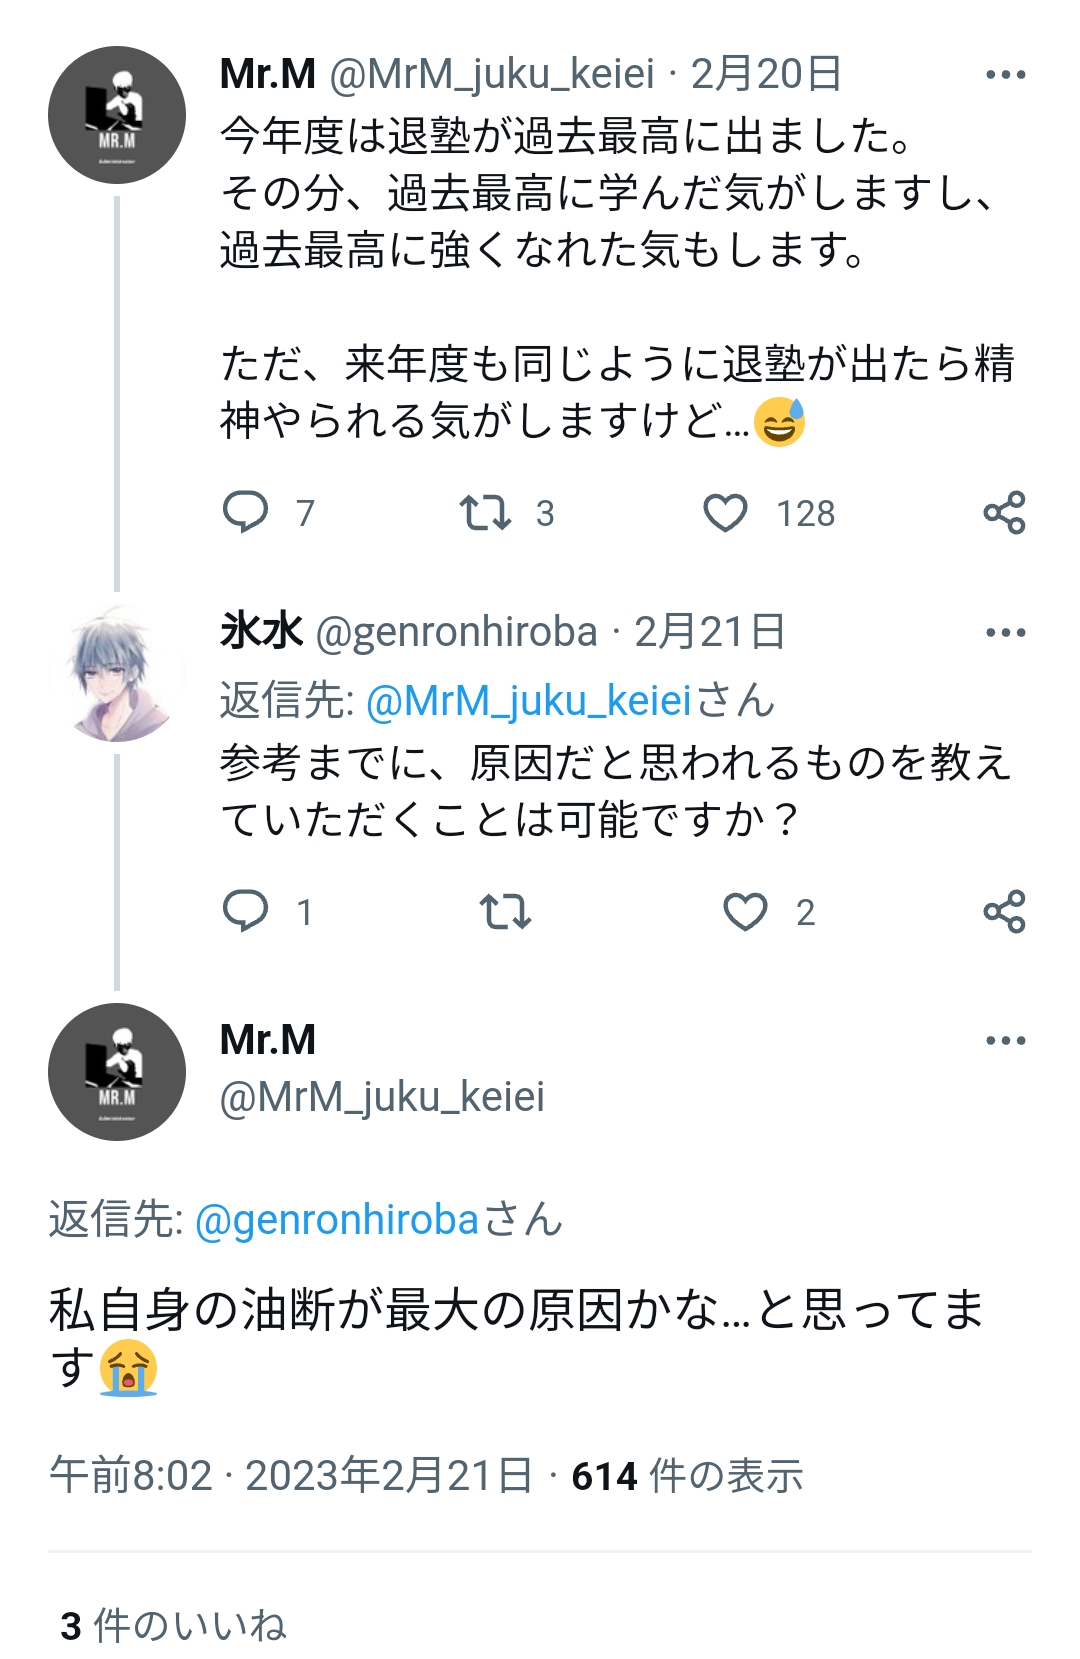Open the 614 件の表示 view count
The image size is (1080, 1659).
687,1476
